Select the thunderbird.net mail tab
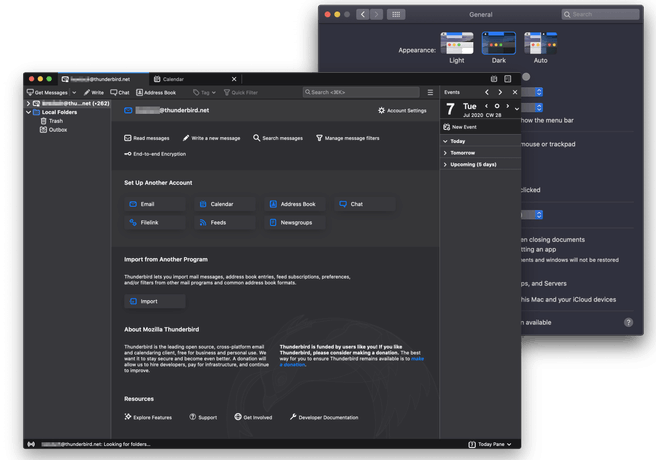The width and height of the screenshot is (656, 460). [102, 79]
